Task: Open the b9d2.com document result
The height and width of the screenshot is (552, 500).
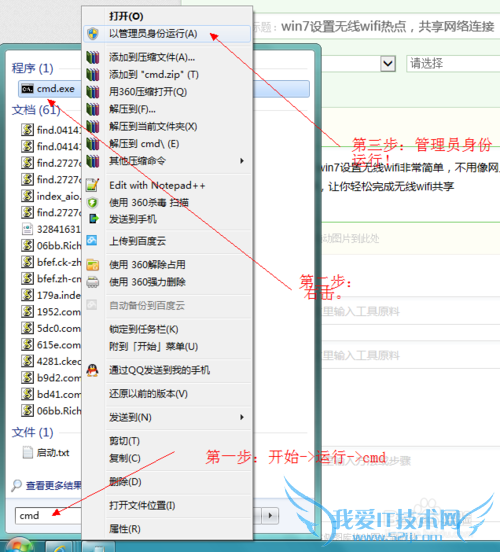Action: point(51,378)
